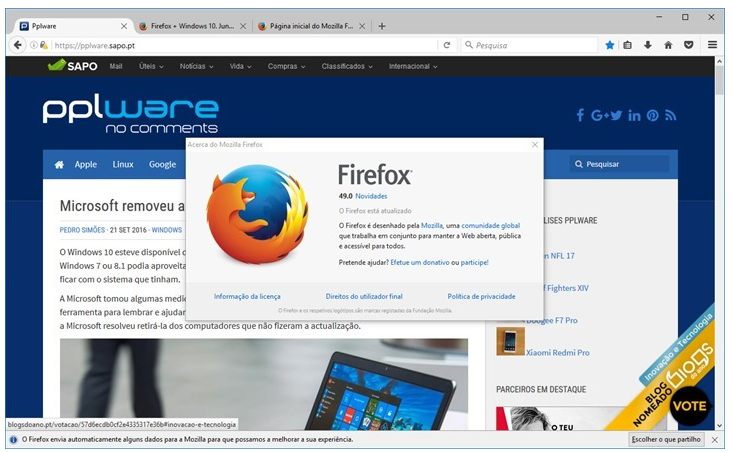Expand the Vida dropdown menu
Screen dimensions: 733x452
pos(240,66)
